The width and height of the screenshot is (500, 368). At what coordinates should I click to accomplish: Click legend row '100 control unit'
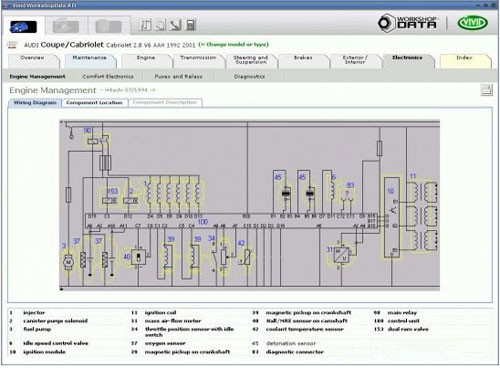coord(397,321)
